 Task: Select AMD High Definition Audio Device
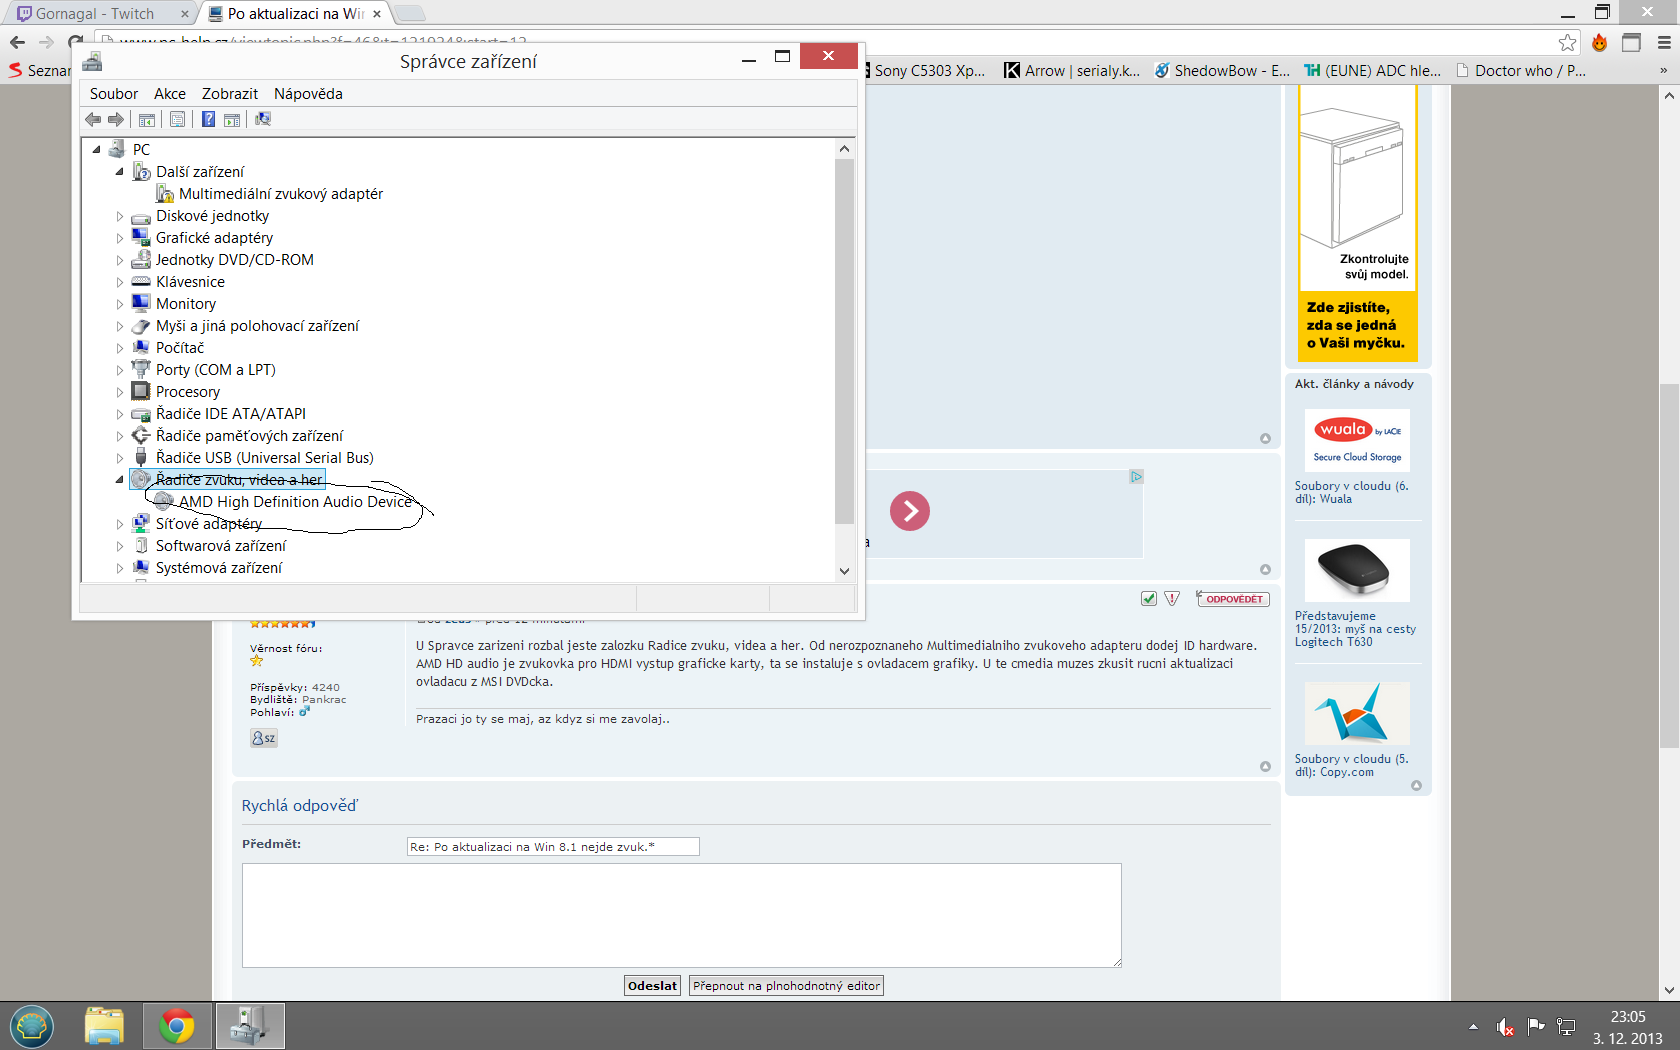click(x=295, y=502)
